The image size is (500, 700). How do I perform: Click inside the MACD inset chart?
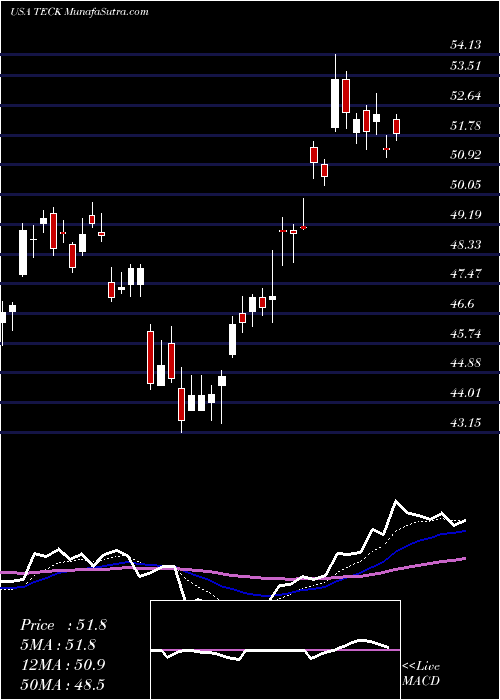coord(275,650)
